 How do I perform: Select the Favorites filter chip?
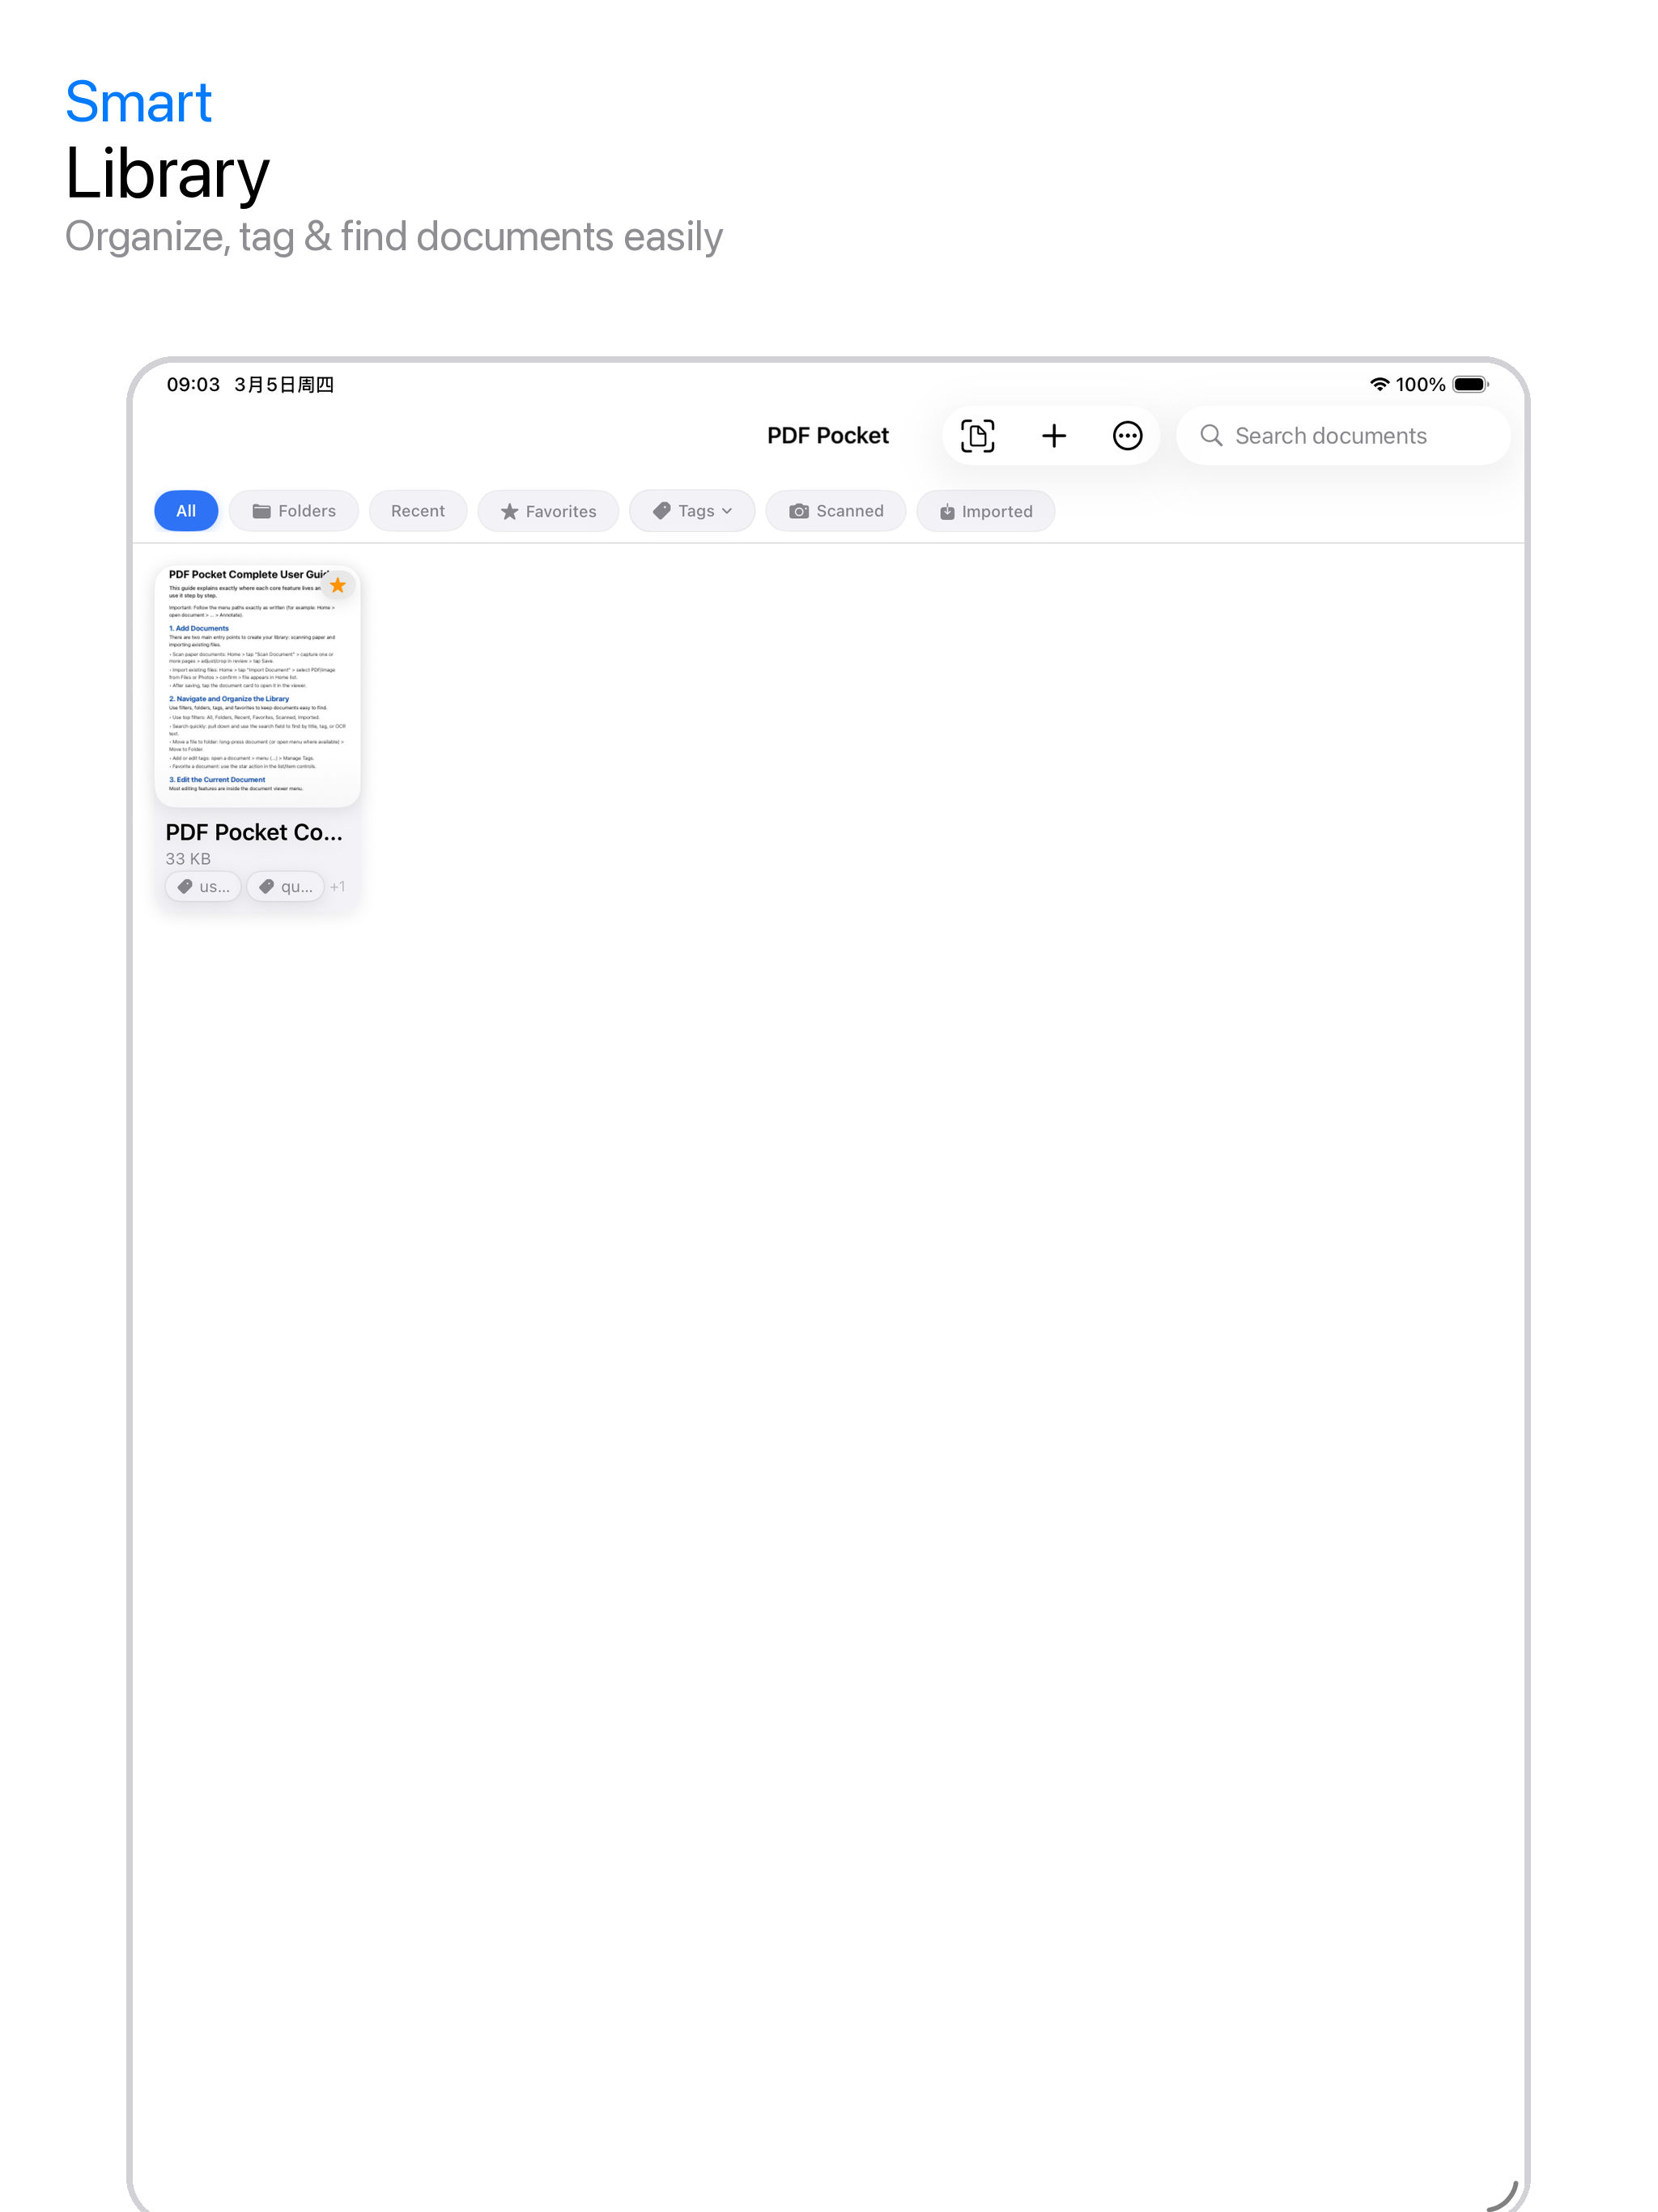(x=548, y=511)
